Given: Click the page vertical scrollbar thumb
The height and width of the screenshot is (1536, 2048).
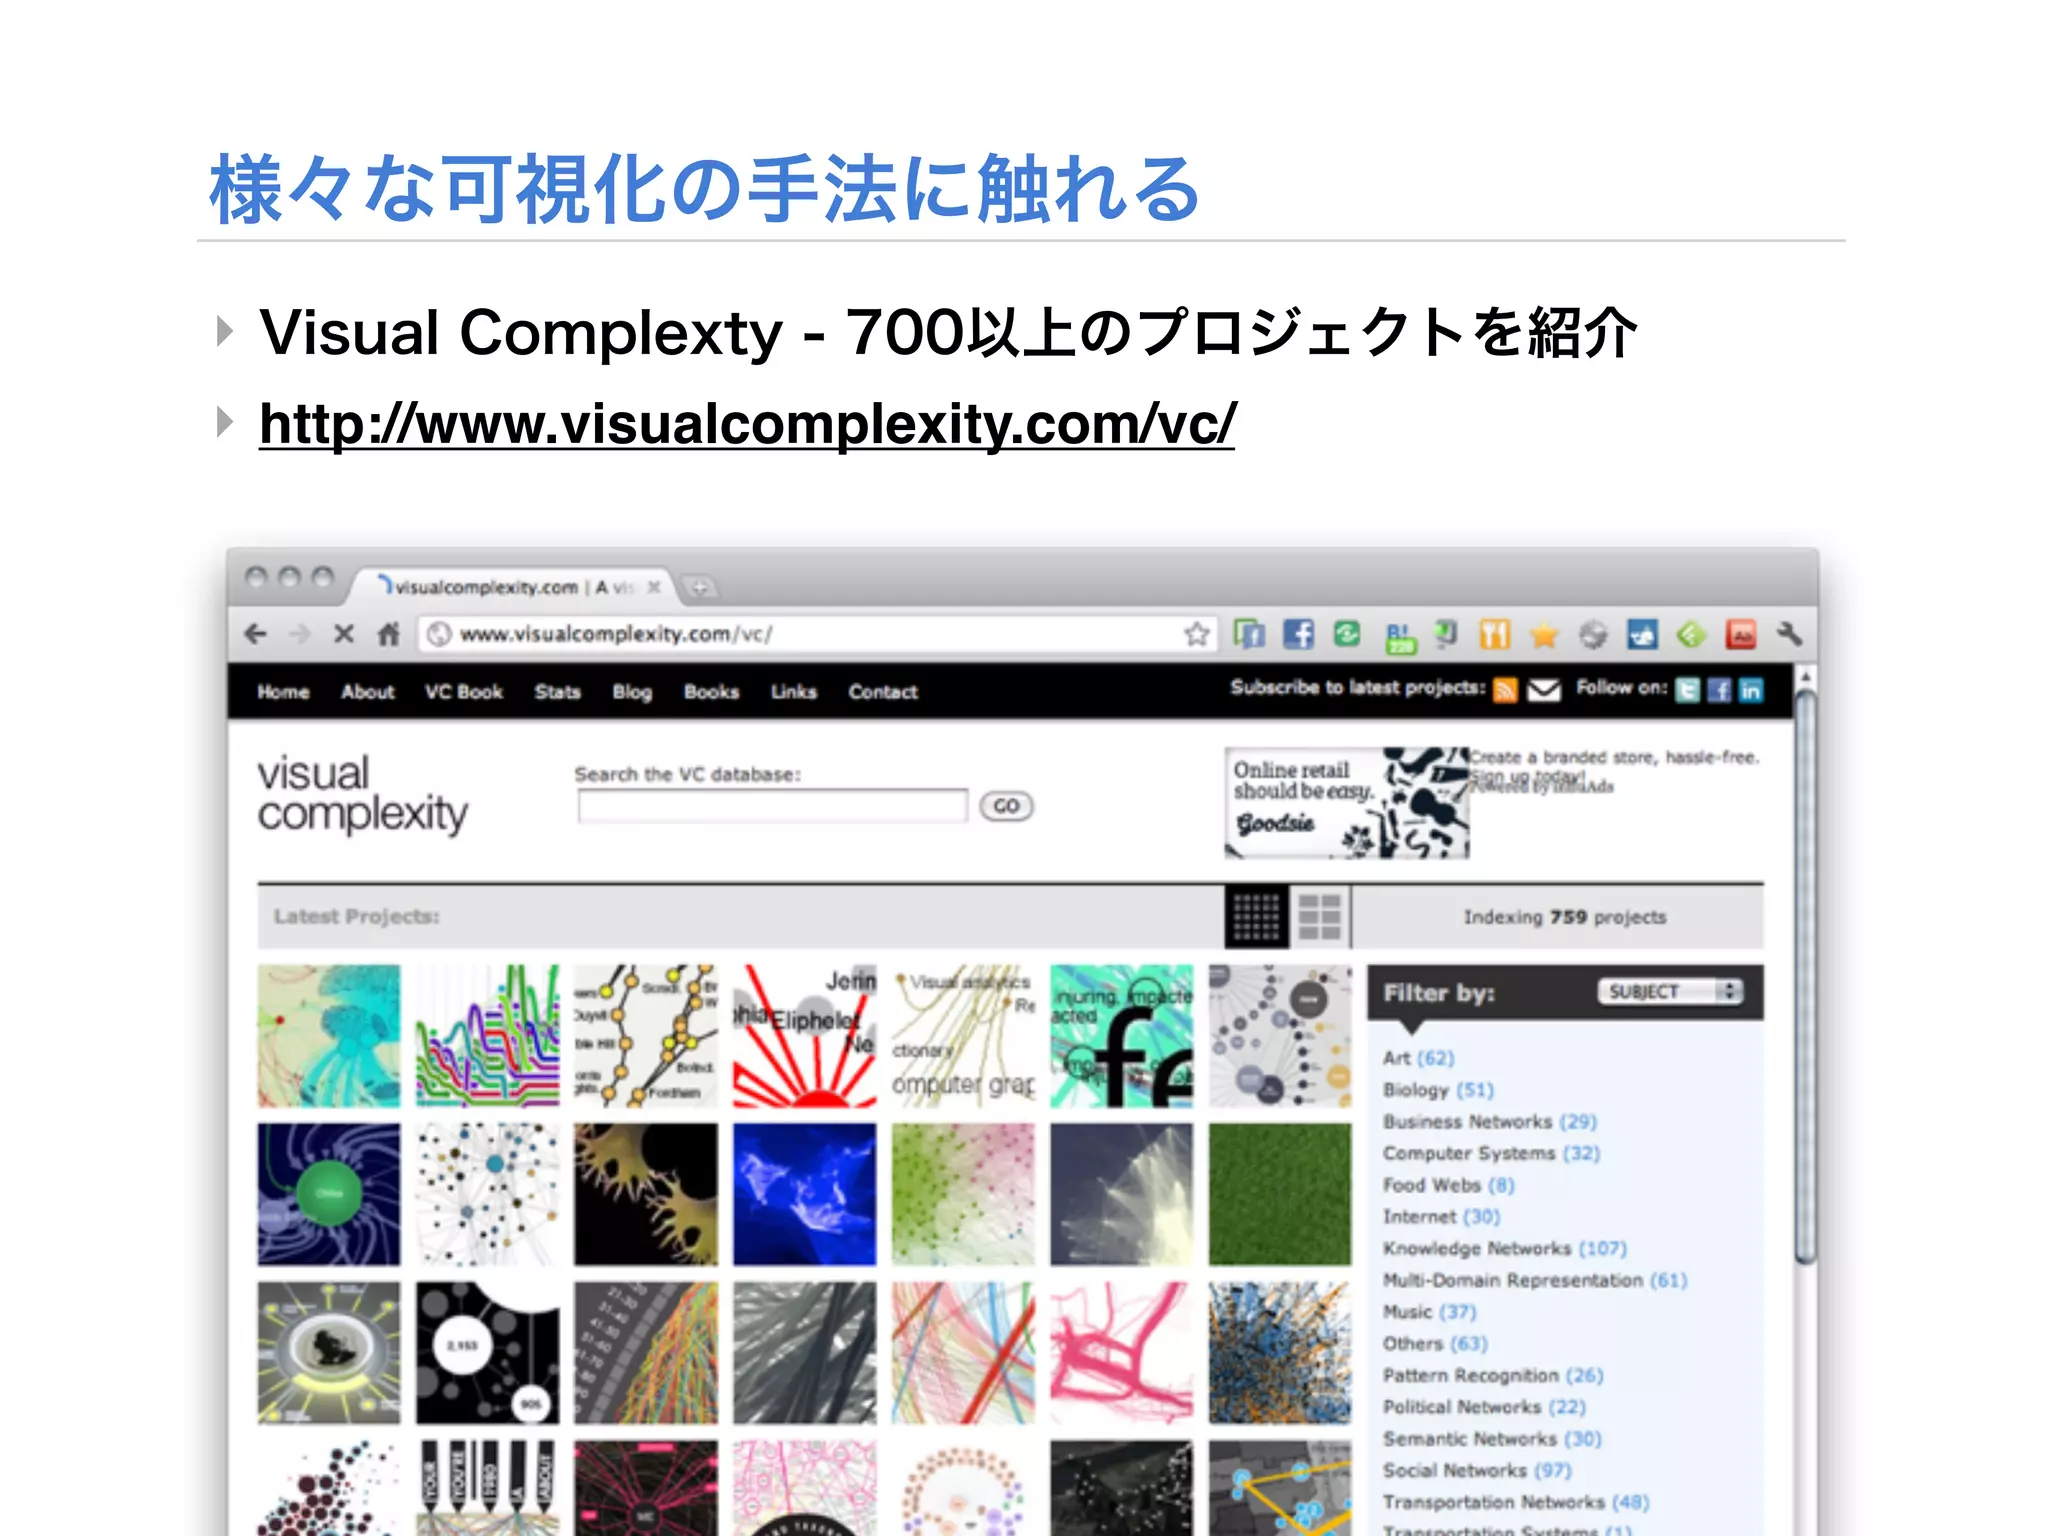Looking at the screenshot, I should point(1805,980).
